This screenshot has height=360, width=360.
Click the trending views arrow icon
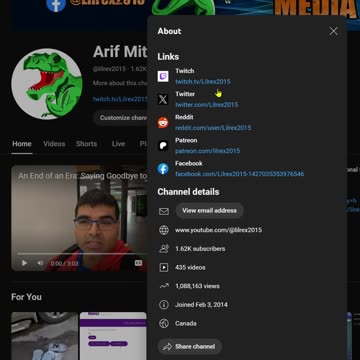pos(164,286)
